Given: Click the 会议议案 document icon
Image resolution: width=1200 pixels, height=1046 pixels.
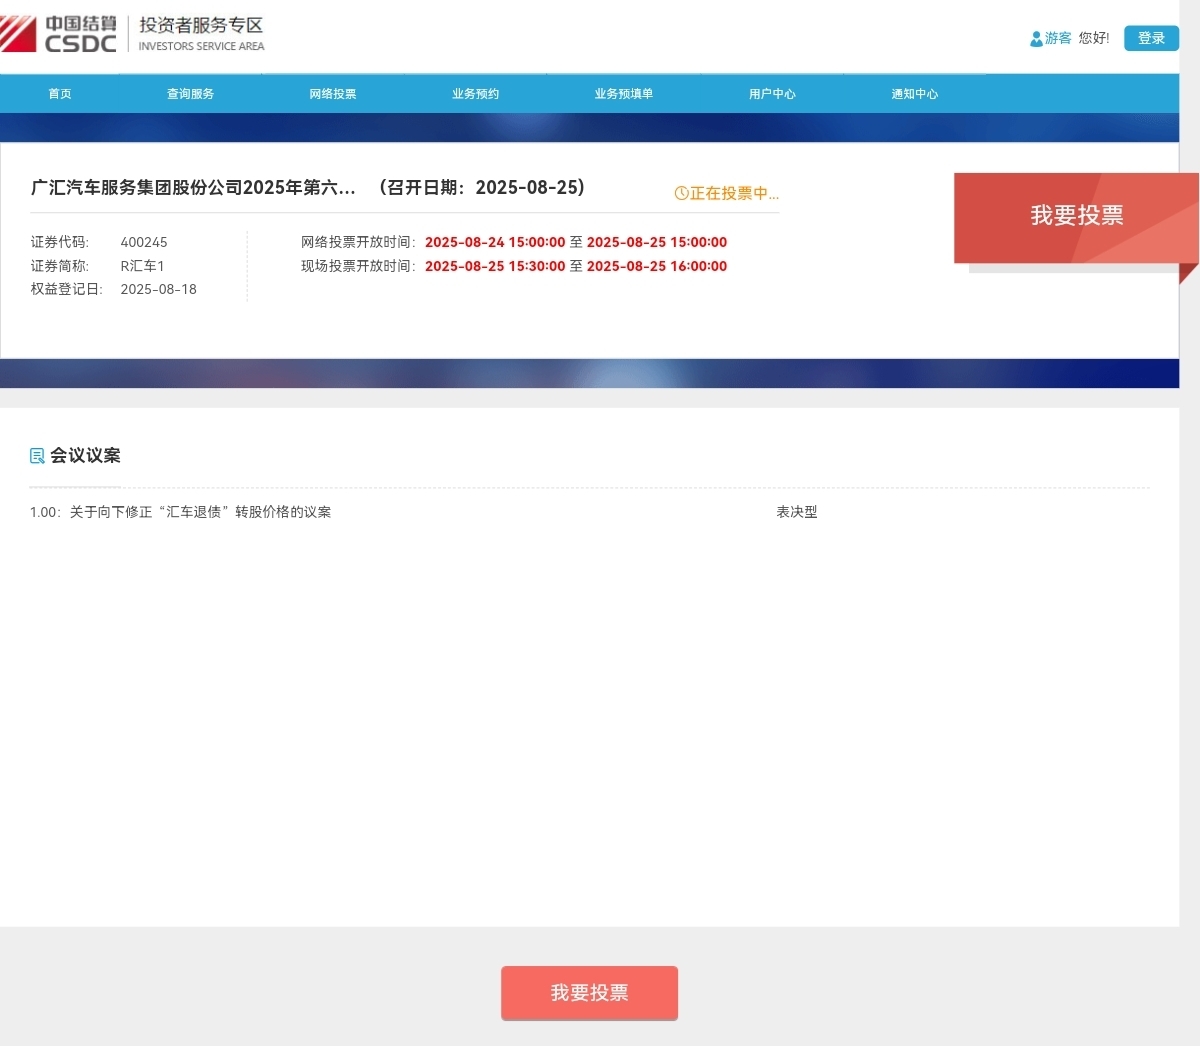Looking at the screenshot, I should click(37, 456).
